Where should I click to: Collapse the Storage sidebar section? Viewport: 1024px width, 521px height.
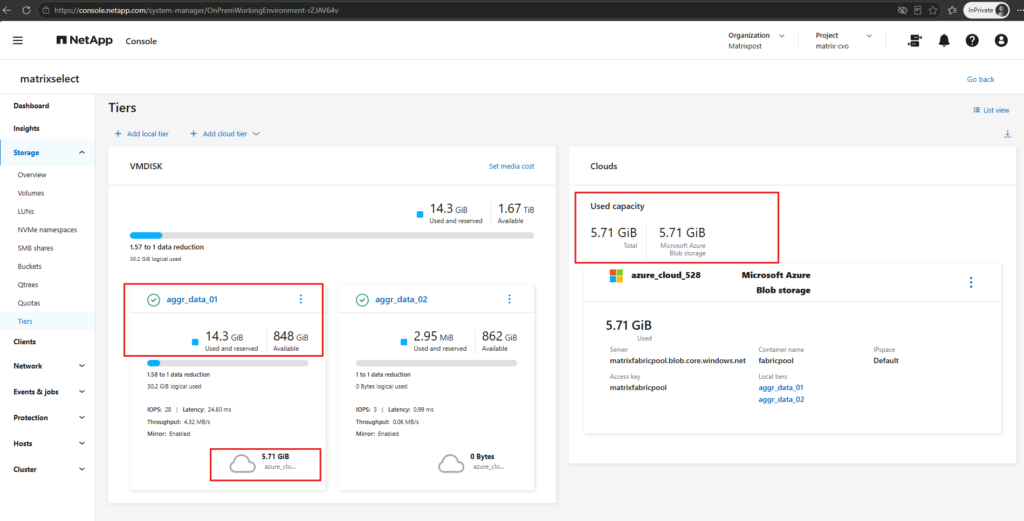(47, 153)
